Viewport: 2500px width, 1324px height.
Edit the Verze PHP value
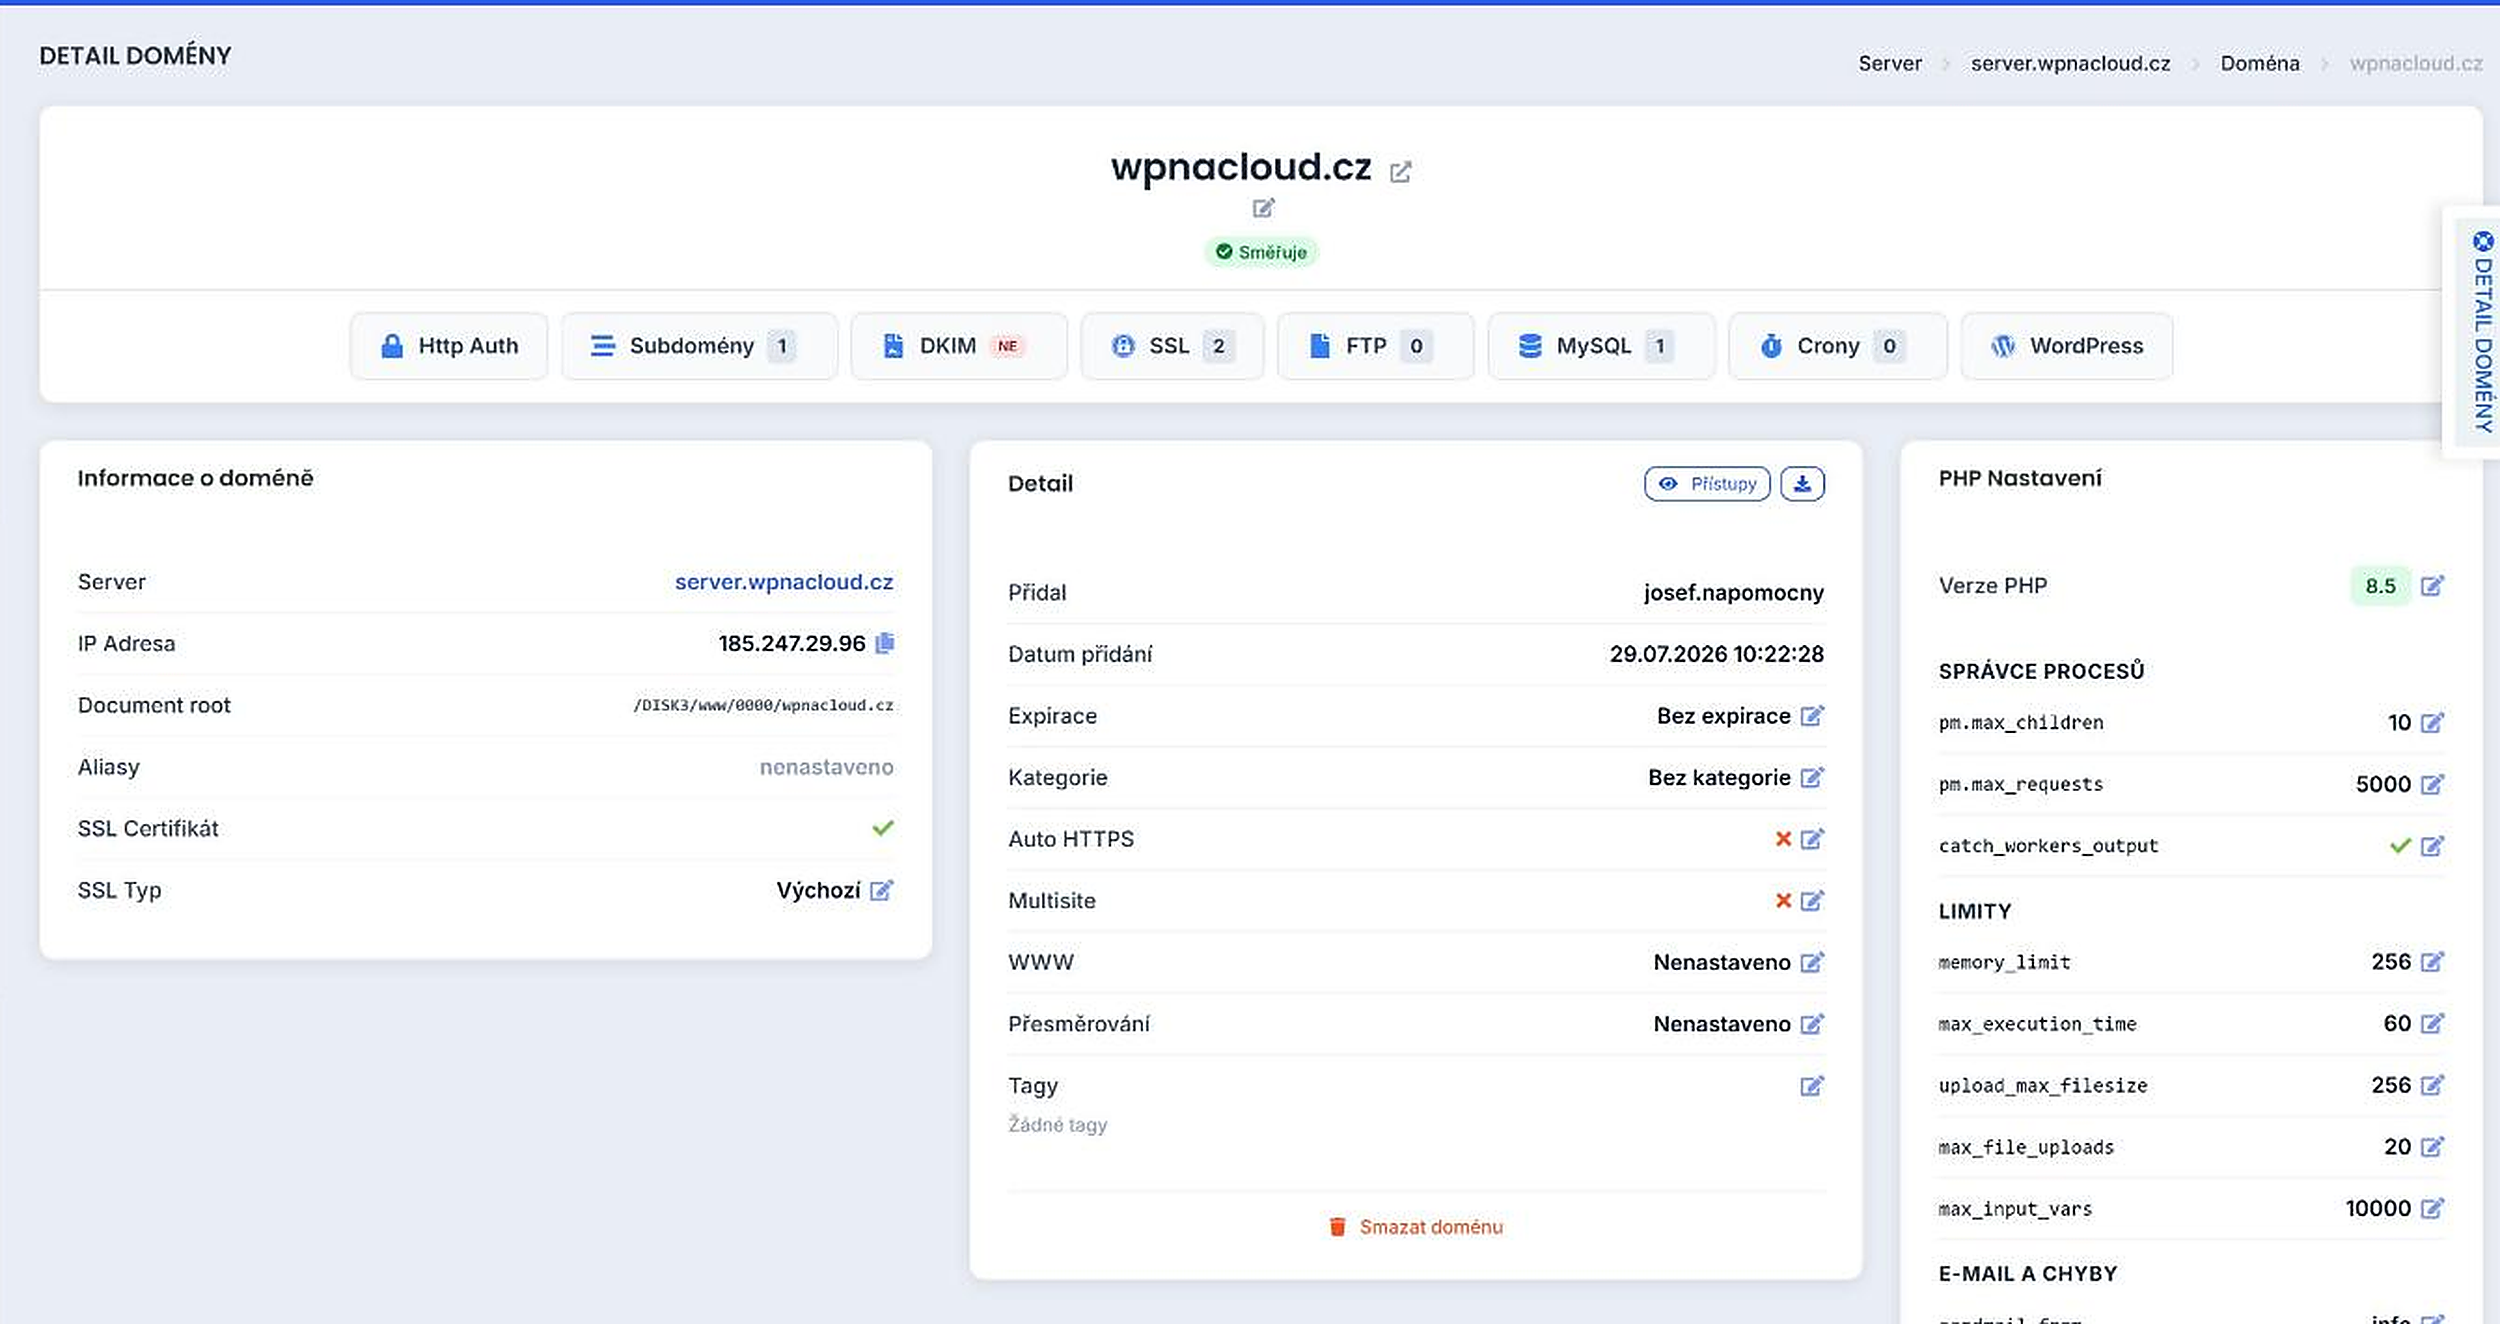[2432, 586]
